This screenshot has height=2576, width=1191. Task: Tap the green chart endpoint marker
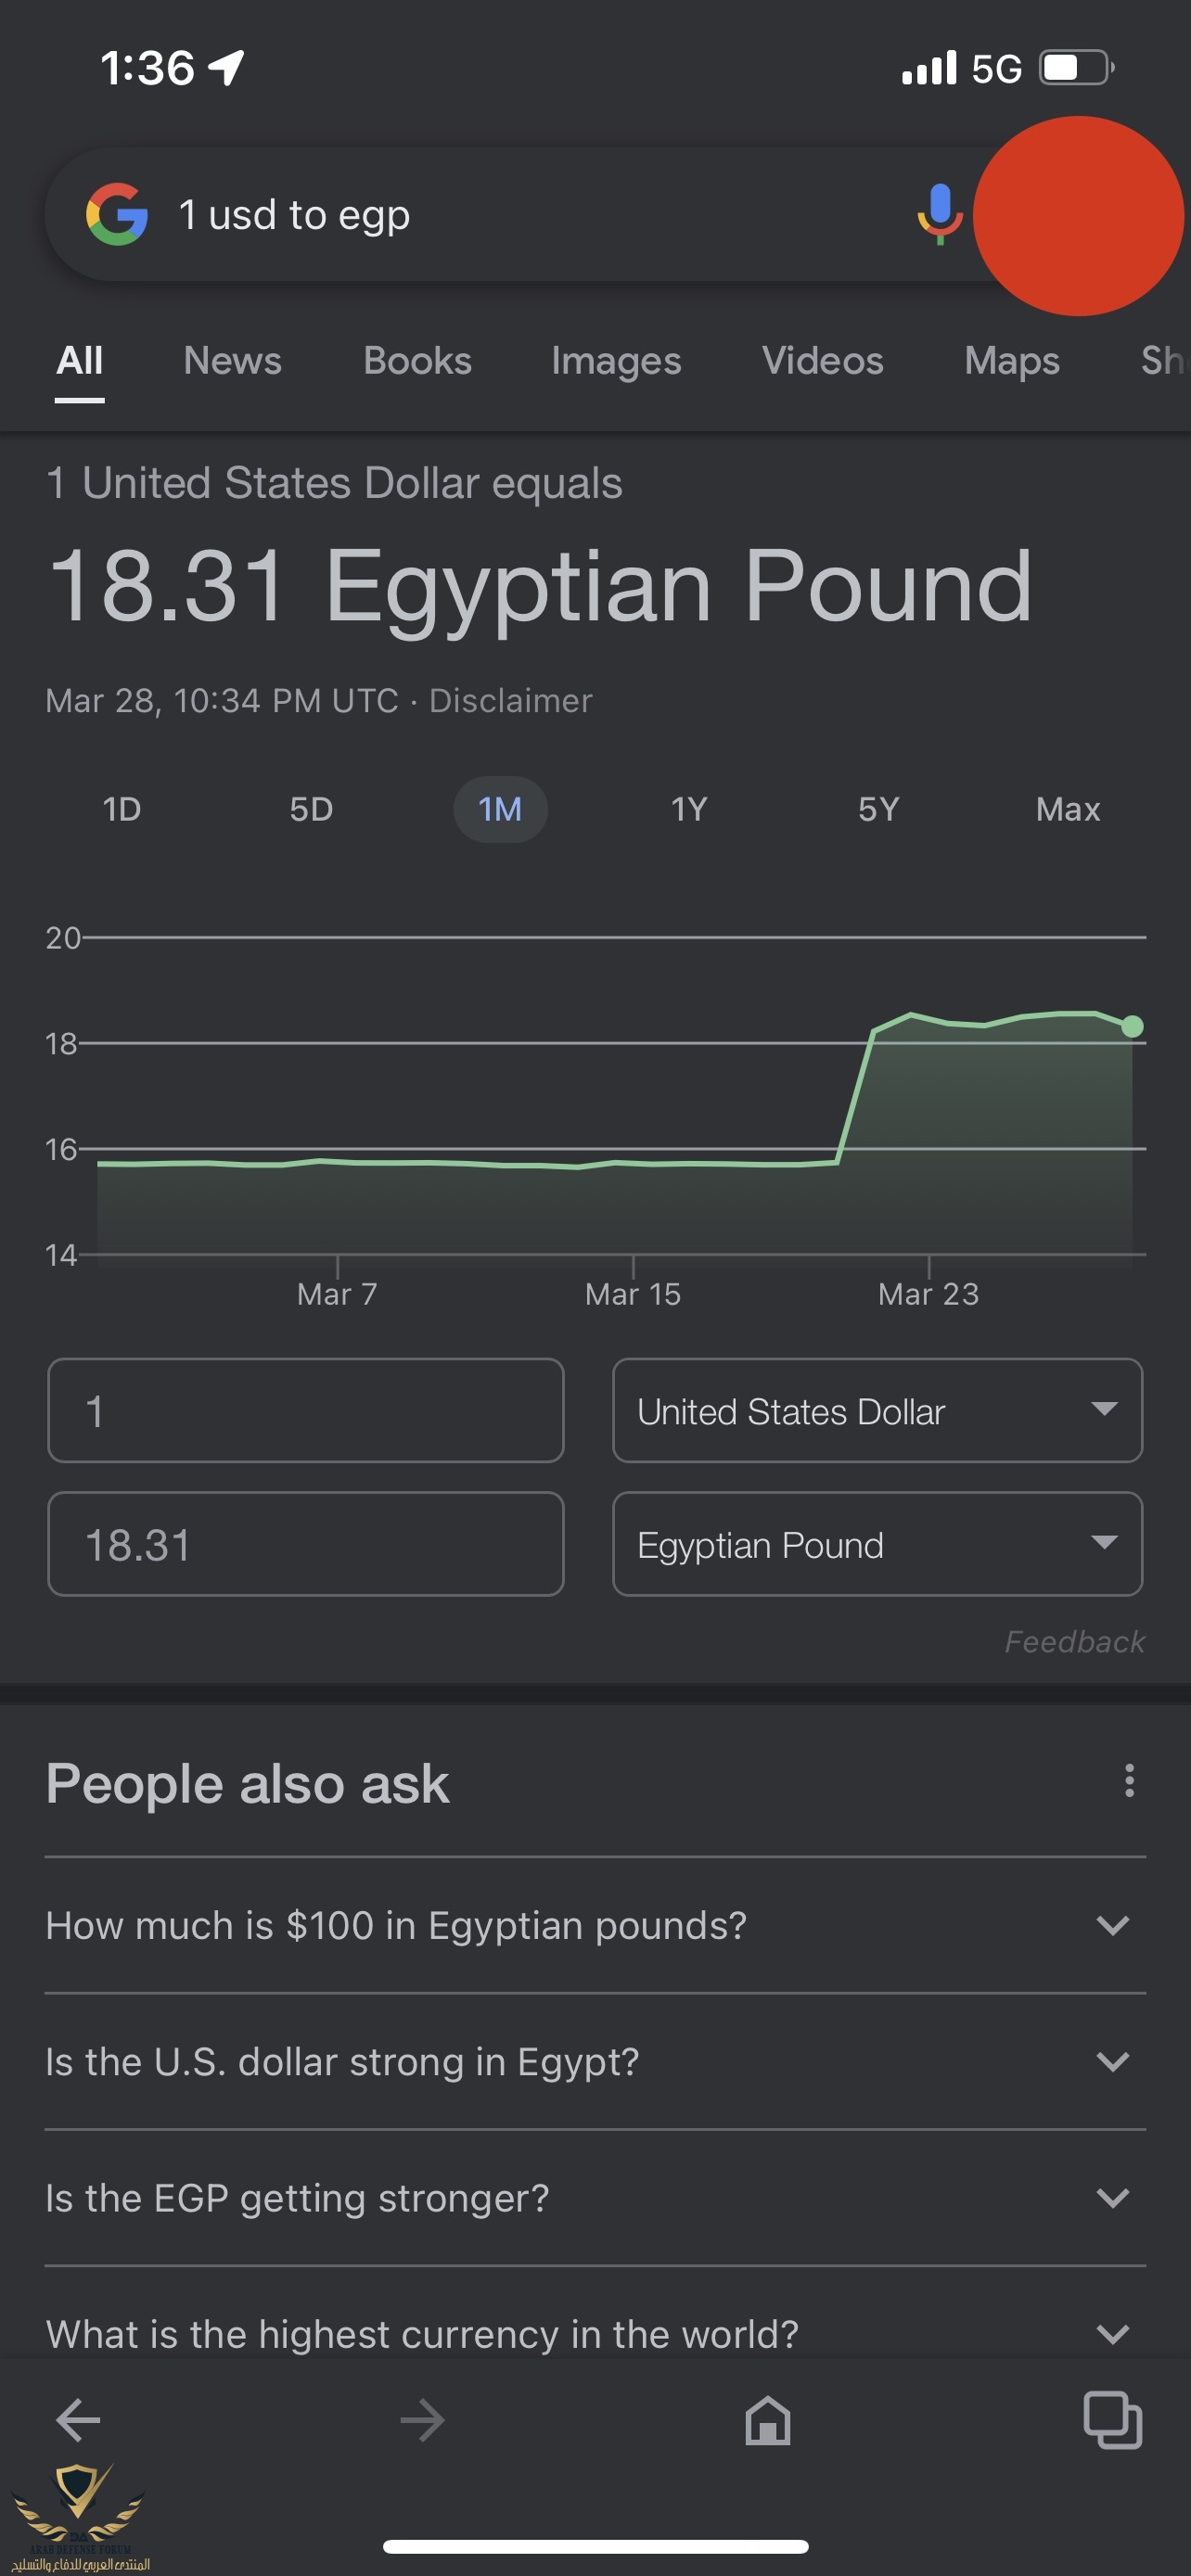click(x=1132, y=1026)
